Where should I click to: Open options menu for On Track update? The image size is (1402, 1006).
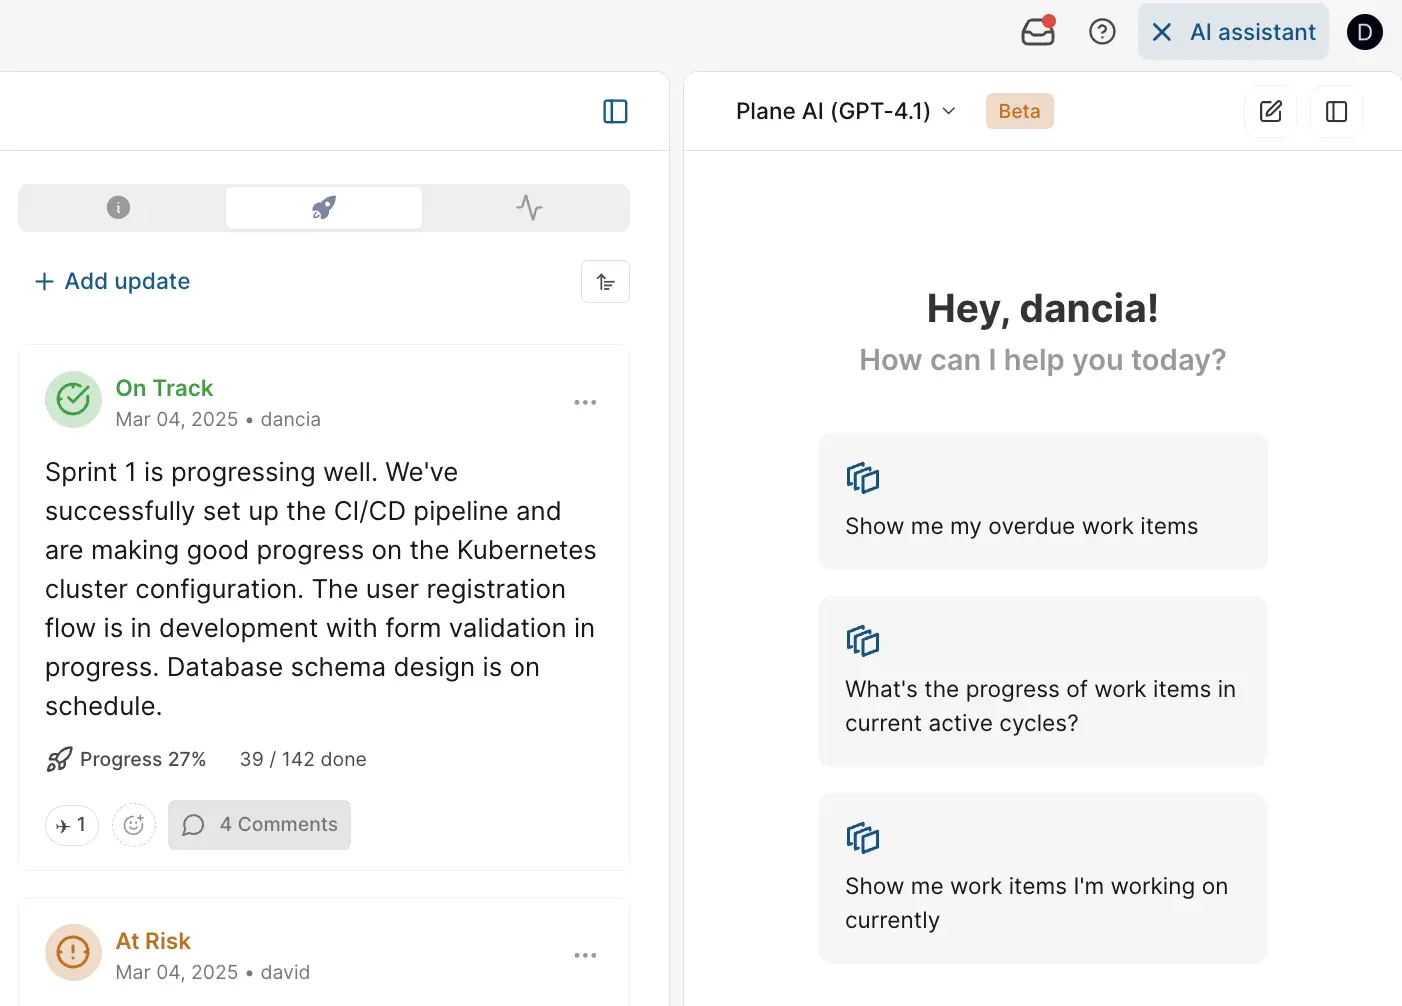click(x=585, y=402)
